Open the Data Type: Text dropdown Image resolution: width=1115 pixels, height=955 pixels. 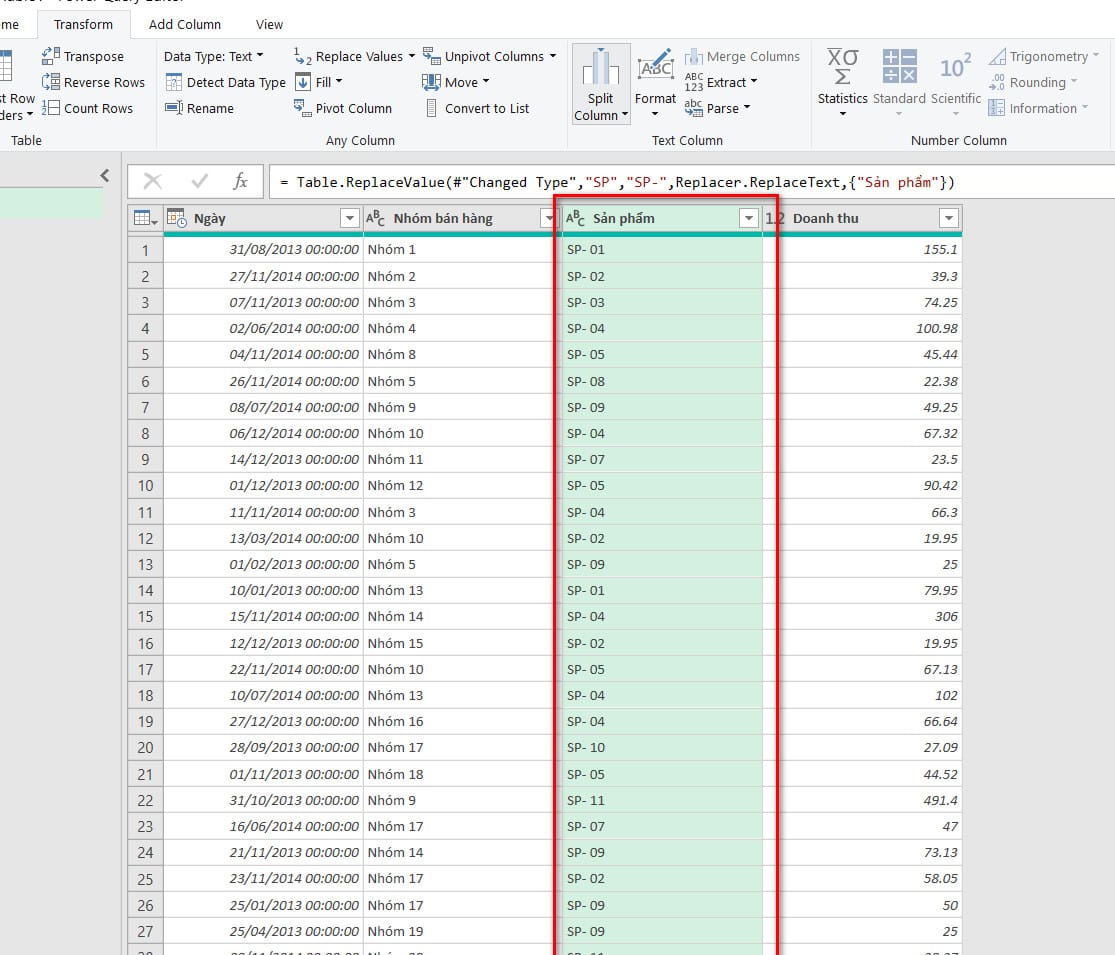tap(213, 57)
